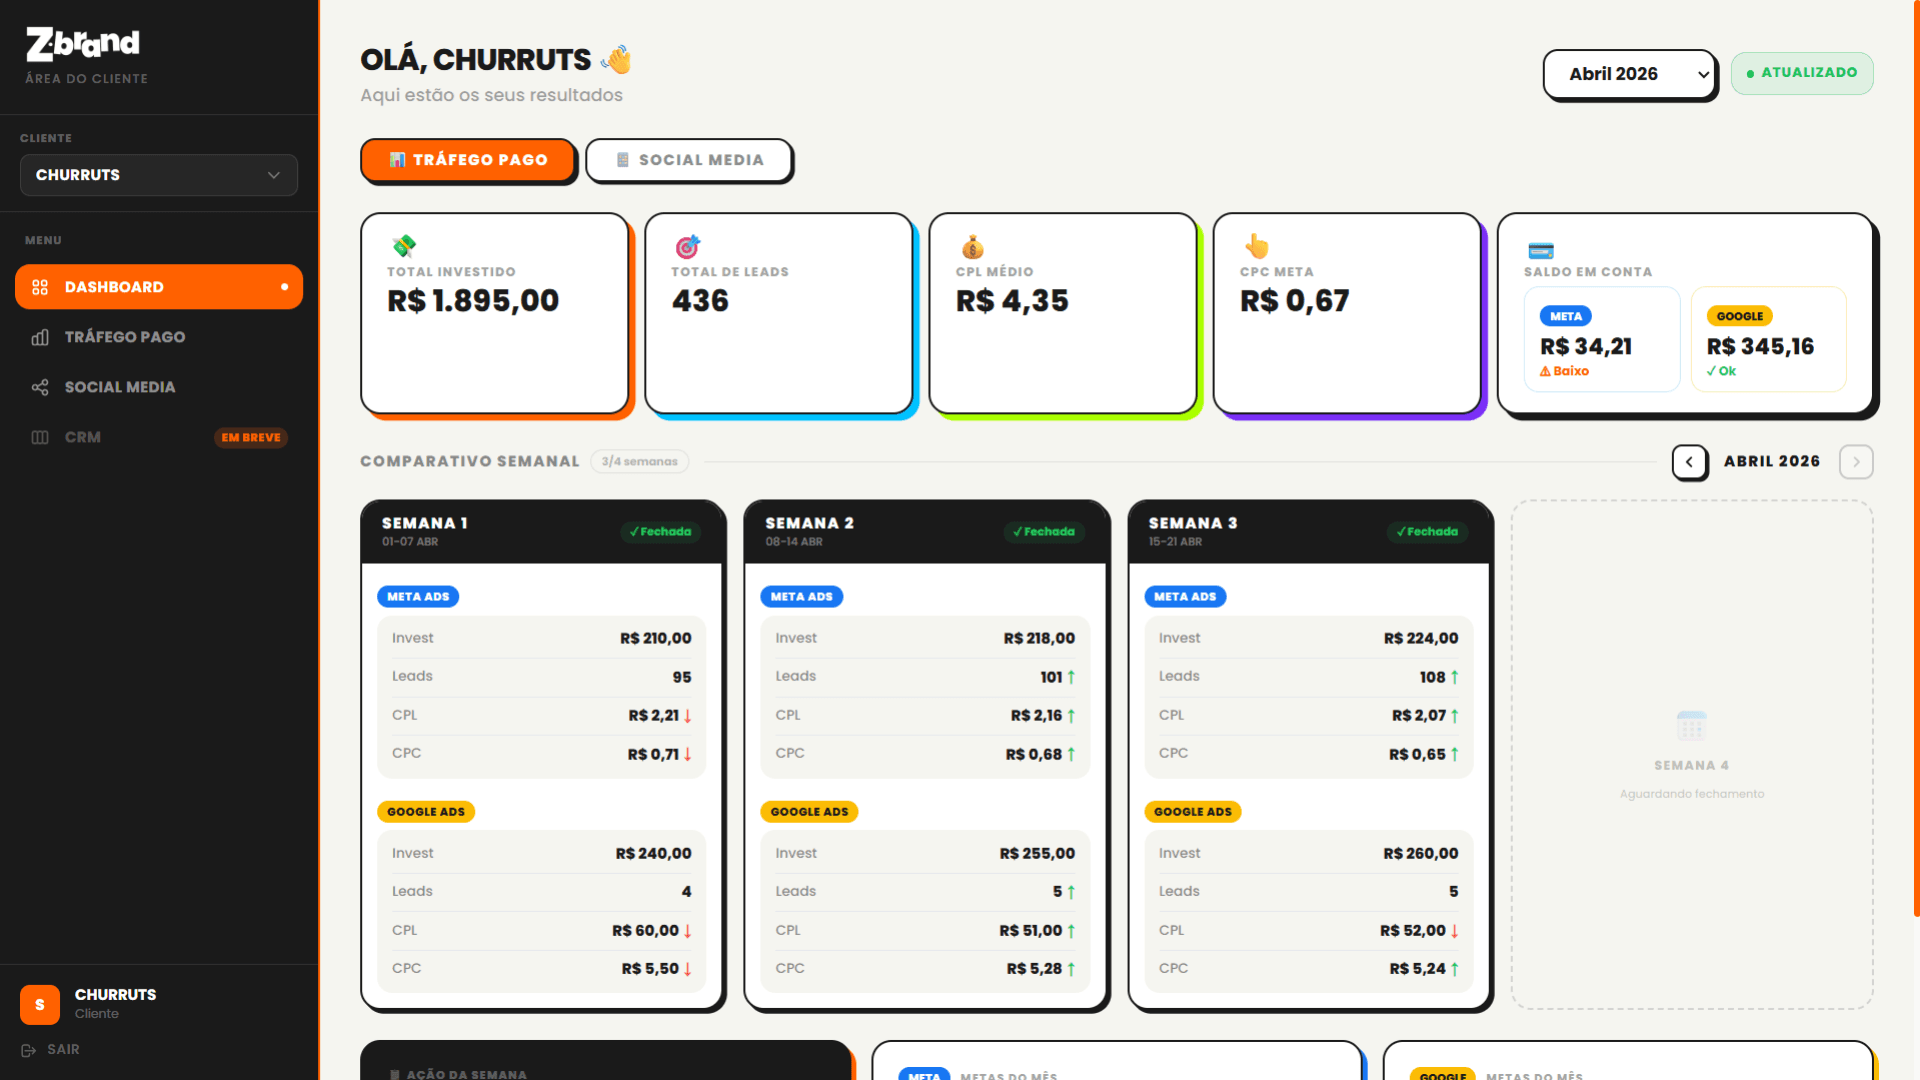1920x1080 pixels.
Task: Click the CRM icon in the sidebar
Action: [40, 437]
